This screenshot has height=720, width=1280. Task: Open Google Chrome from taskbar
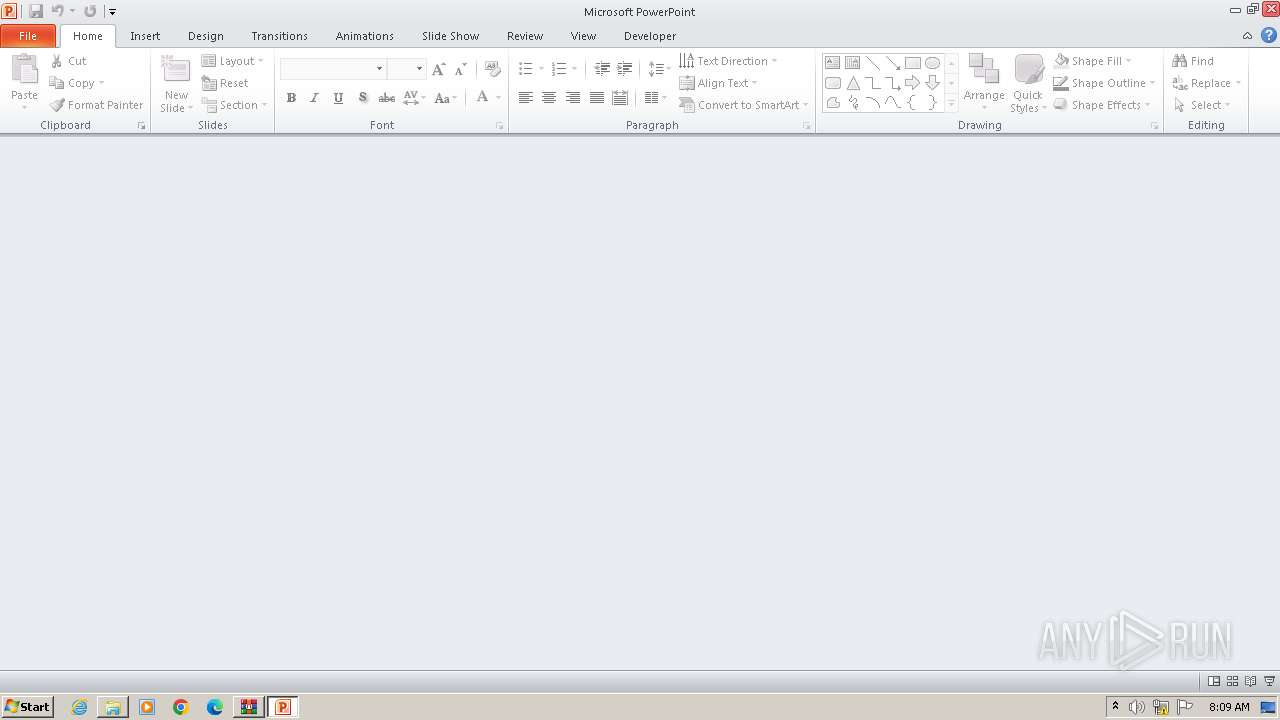click(181, 707)
